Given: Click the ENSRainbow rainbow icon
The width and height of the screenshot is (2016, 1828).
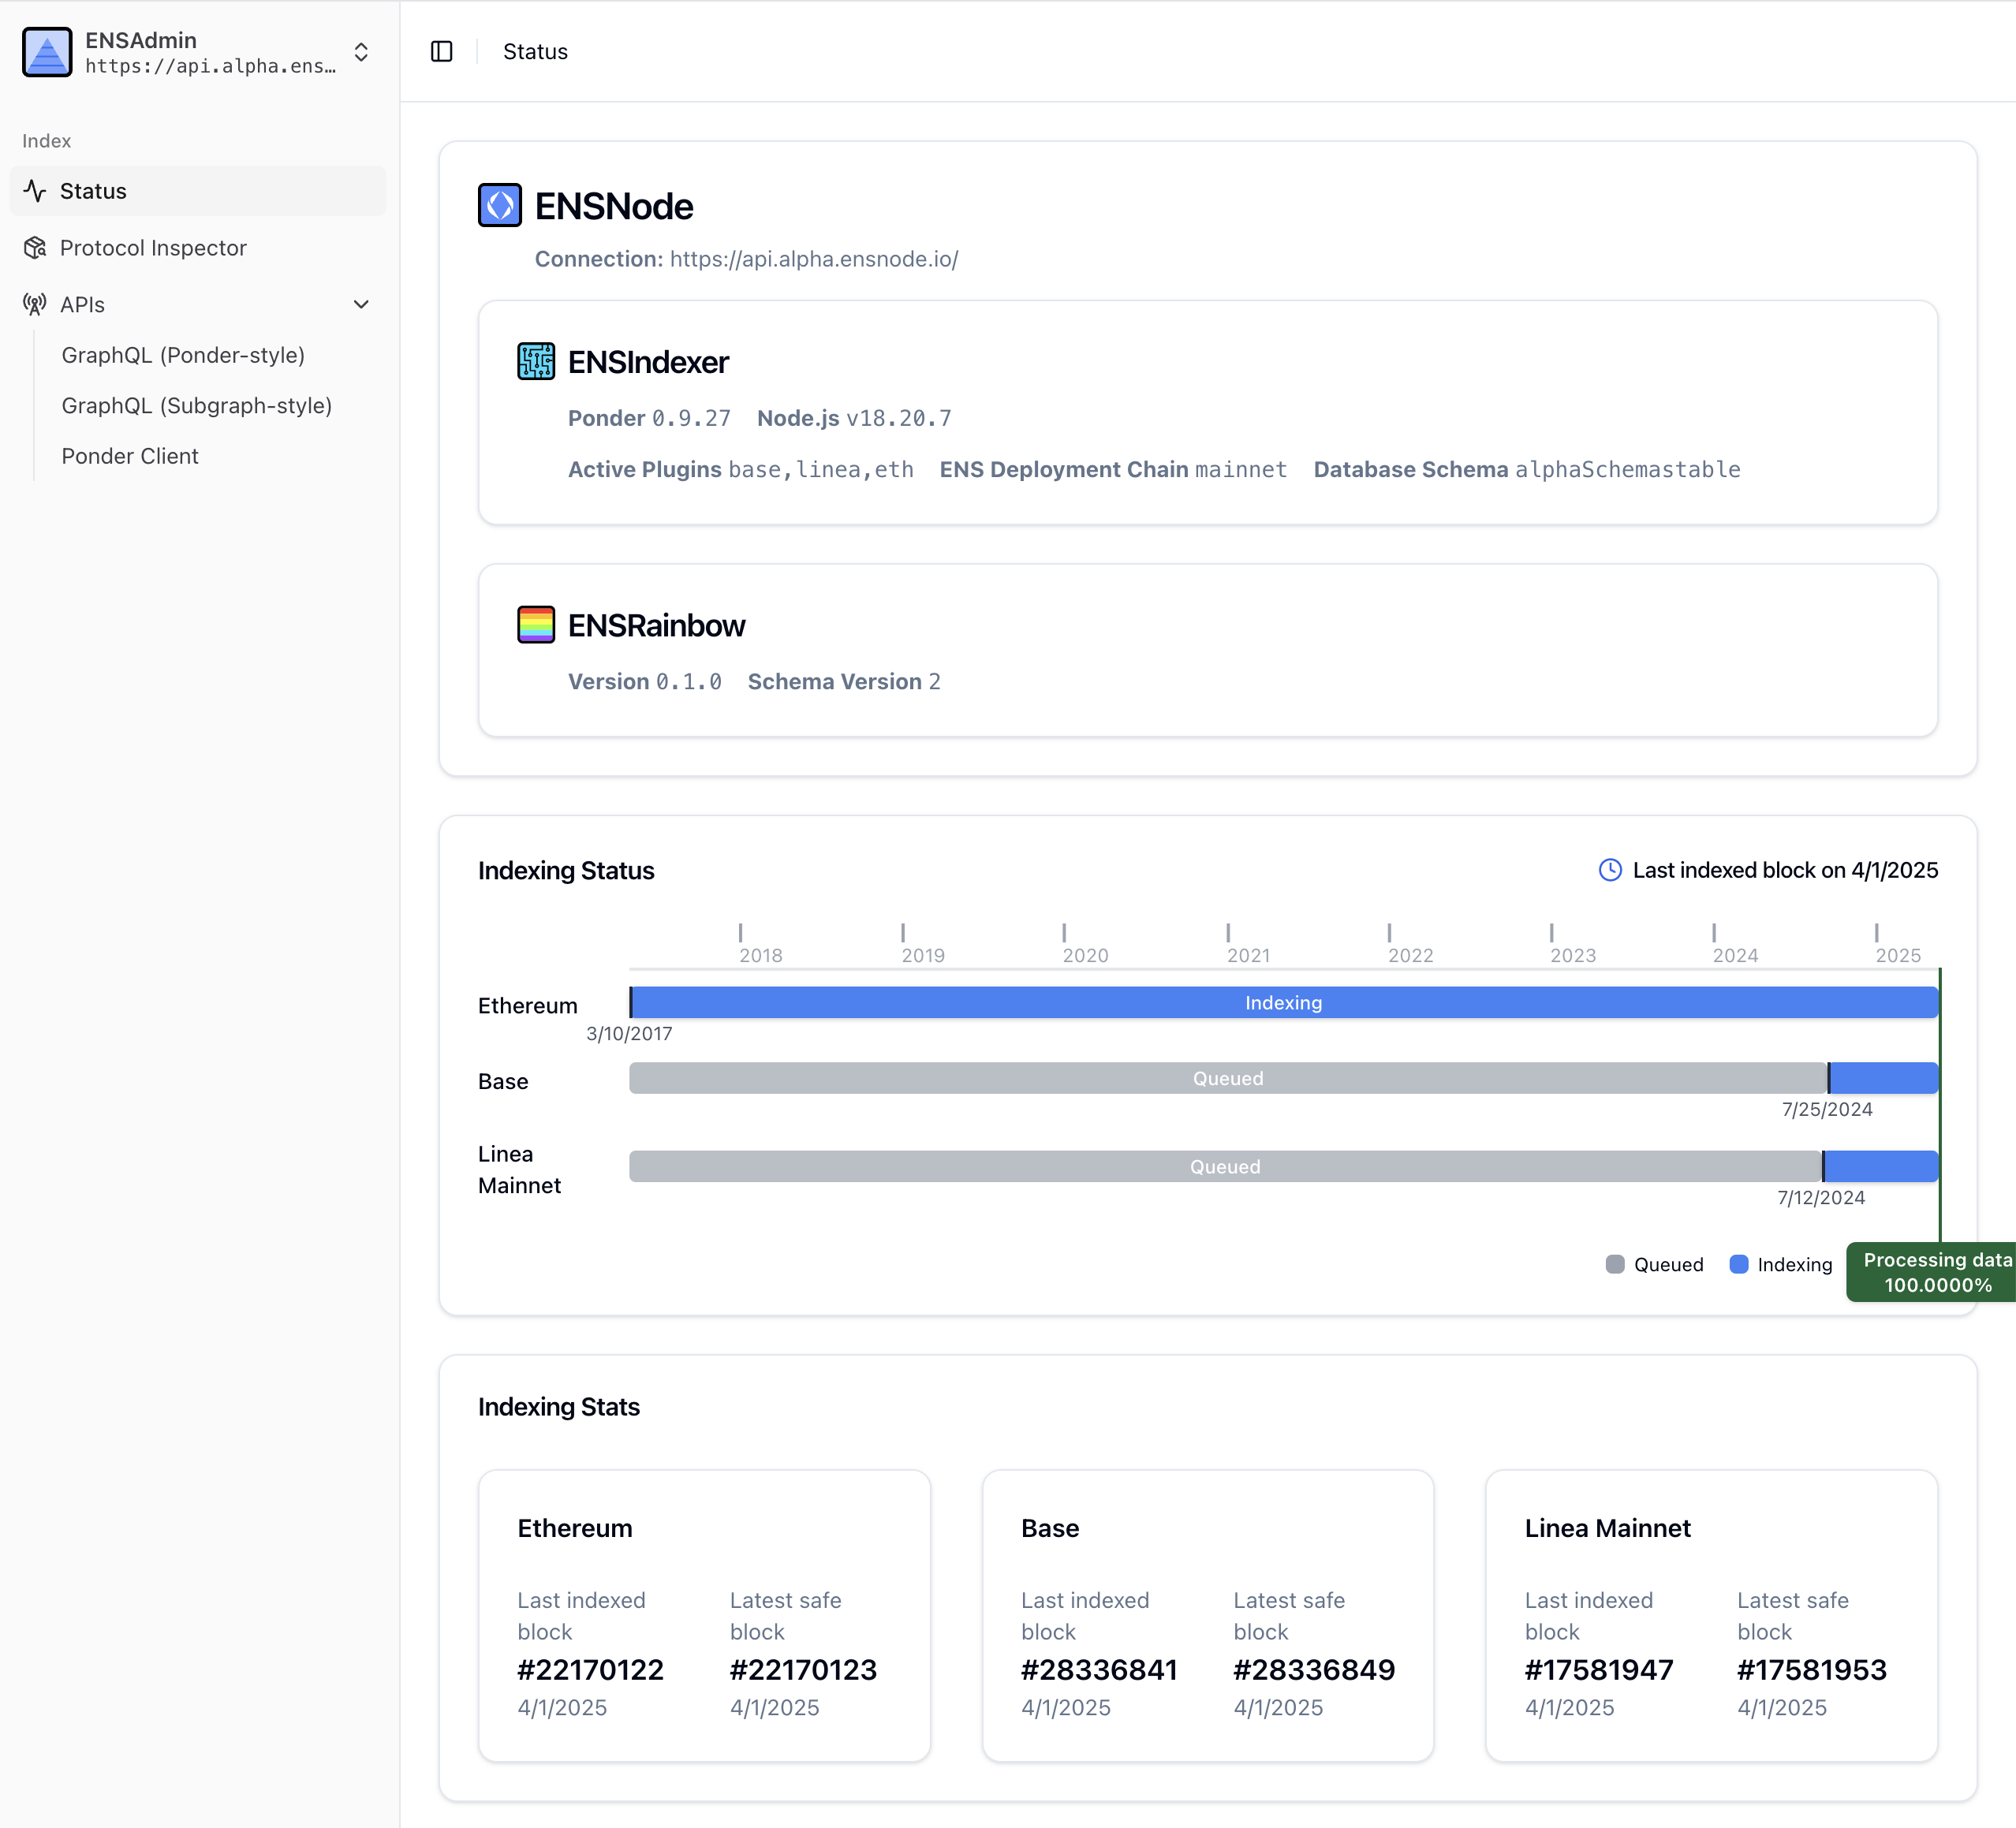Looking at the screenshot, I should (x=536, y=625).
